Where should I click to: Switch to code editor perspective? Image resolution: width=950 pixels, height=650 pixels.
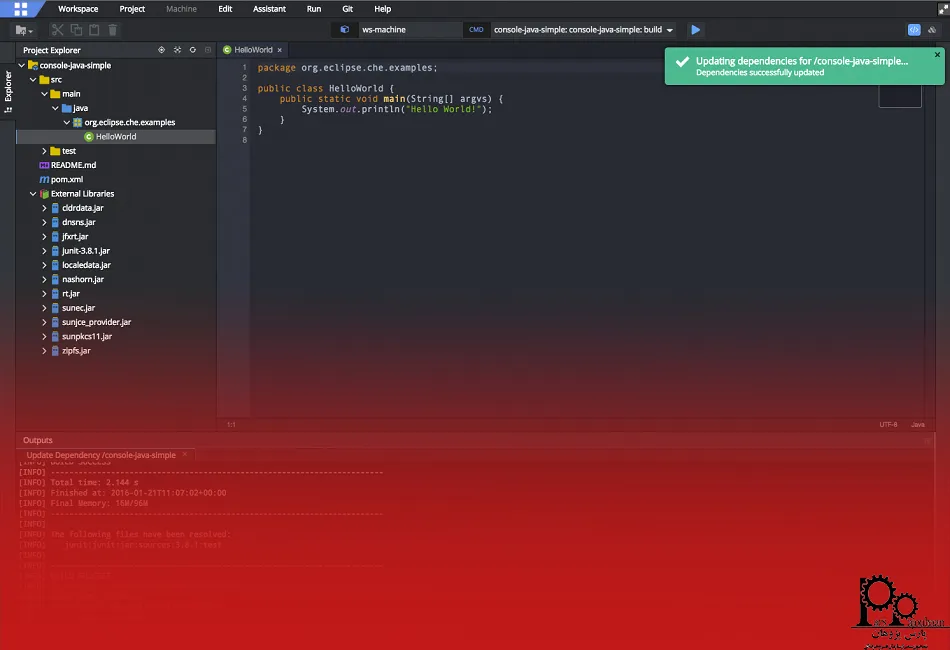point(914,30)
